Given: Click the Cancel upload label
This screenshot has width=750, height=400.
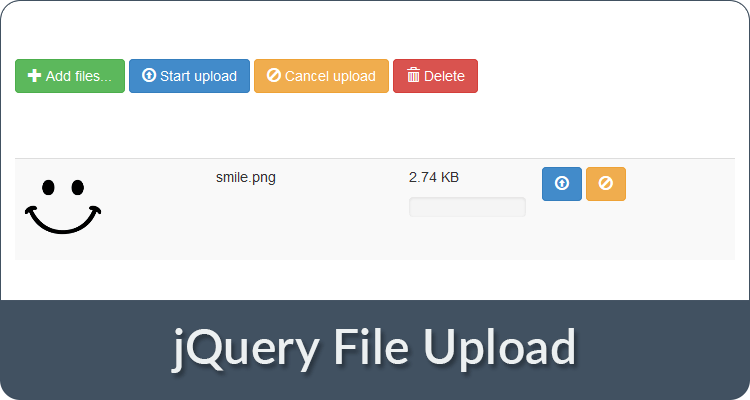Looking at the screenshot, I should tap(330, 76).
